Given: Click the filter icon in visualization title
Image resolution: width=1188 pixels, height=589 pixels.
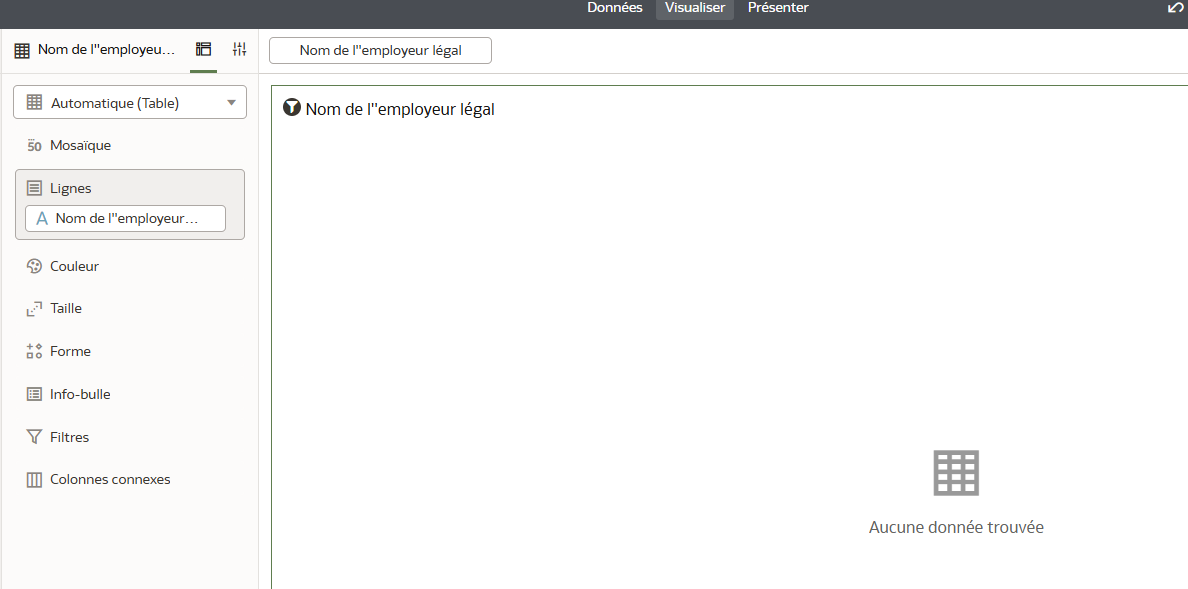Looking at the screenshot, I should coord(292,108).
